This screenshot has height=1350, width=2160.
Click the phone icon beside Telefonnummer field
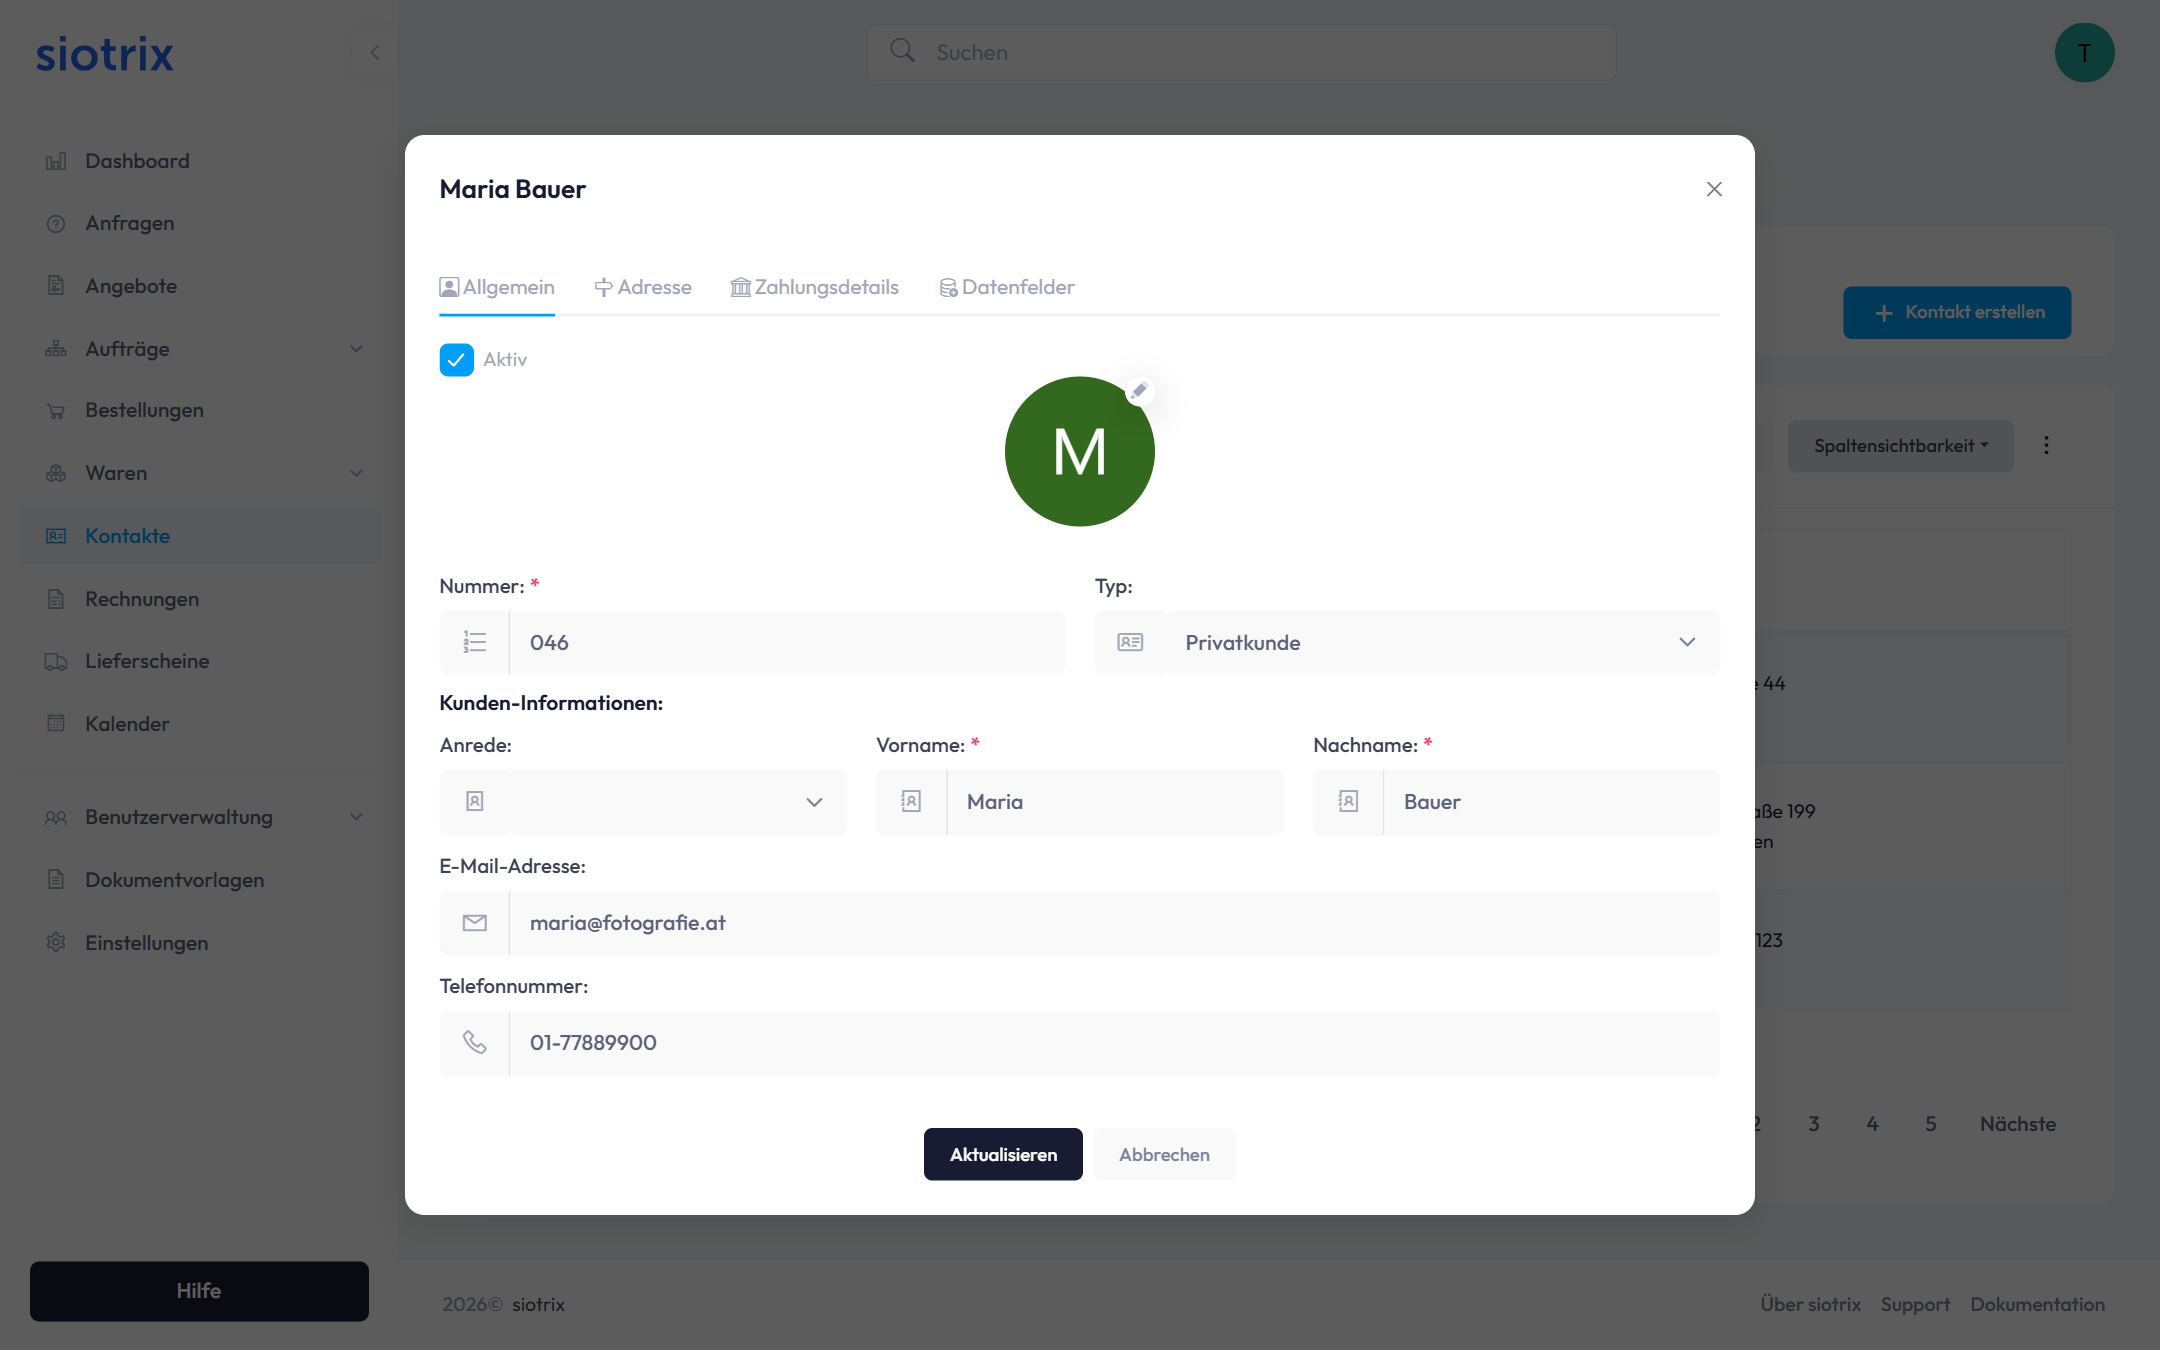pos(475,1043)
